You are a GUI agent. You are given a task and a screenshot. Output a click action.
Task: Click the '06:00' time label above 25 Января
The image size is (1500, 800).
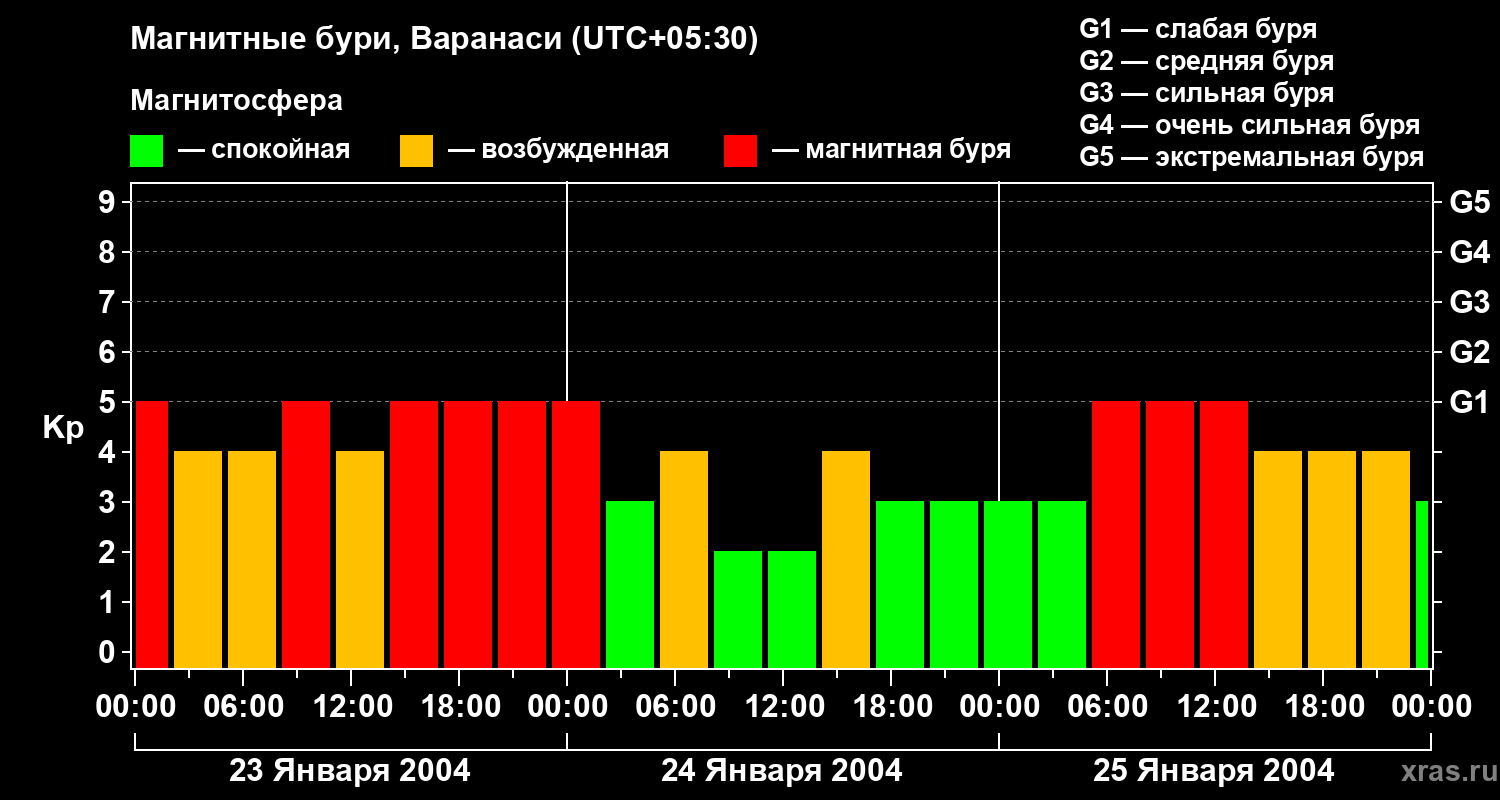click(1107, 707)
